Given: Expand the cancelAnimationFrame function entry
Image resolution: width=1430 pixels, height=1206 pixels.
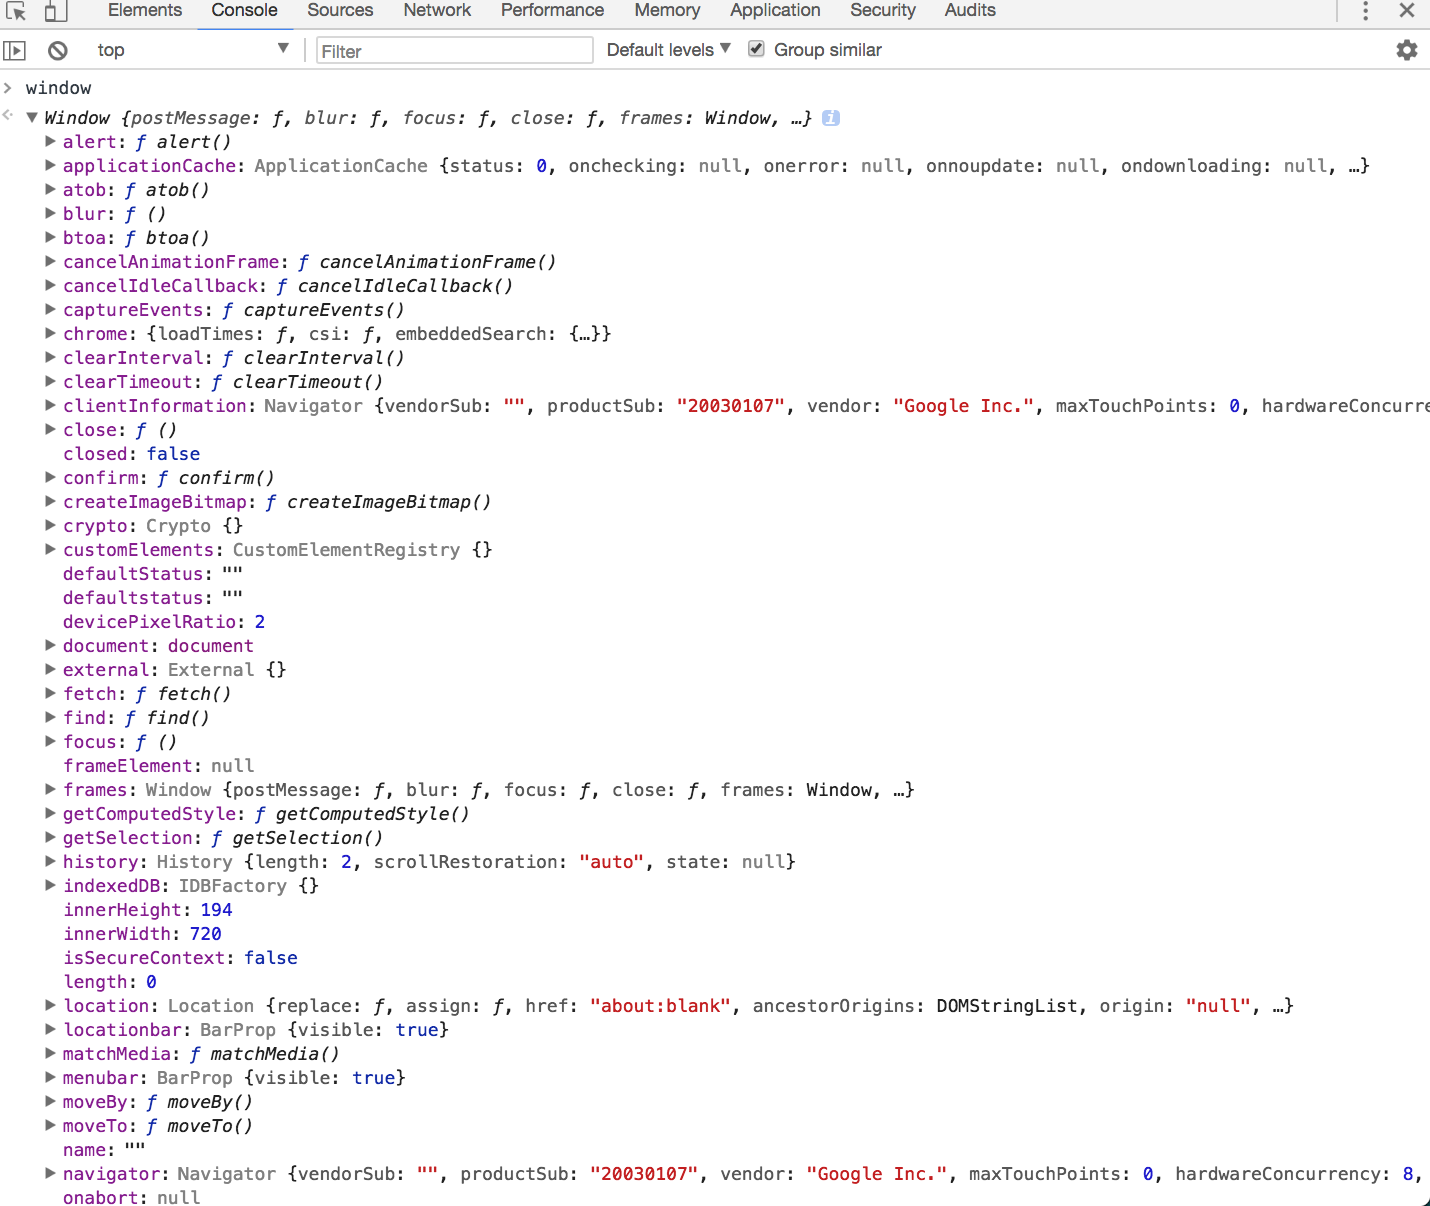Looking at the screenshot, I should [x=50, y=262].
